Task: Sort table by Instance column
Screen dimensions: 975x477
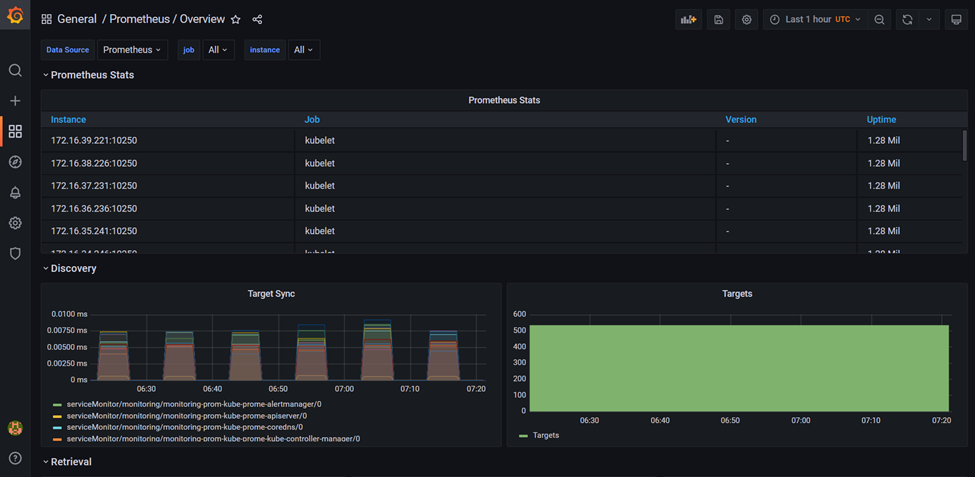Action: click(x=68, y=119)
